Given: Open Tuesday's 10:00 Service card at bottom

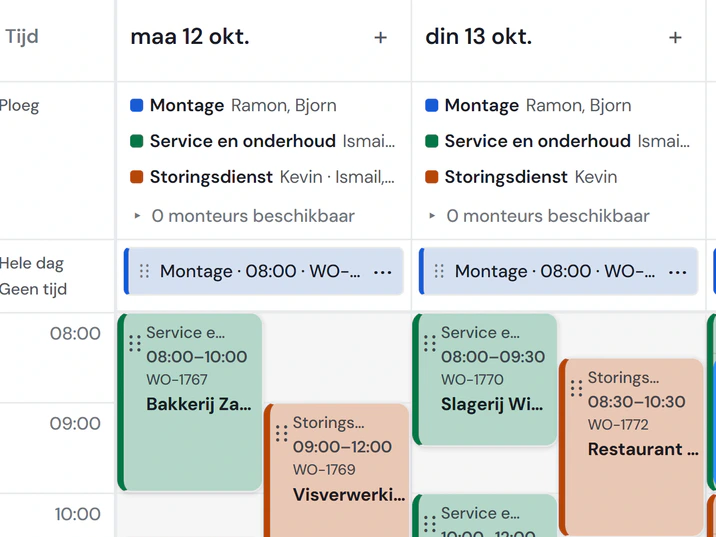Looking at the screenshot, I should pyautogui.click(x=485, y=516).
